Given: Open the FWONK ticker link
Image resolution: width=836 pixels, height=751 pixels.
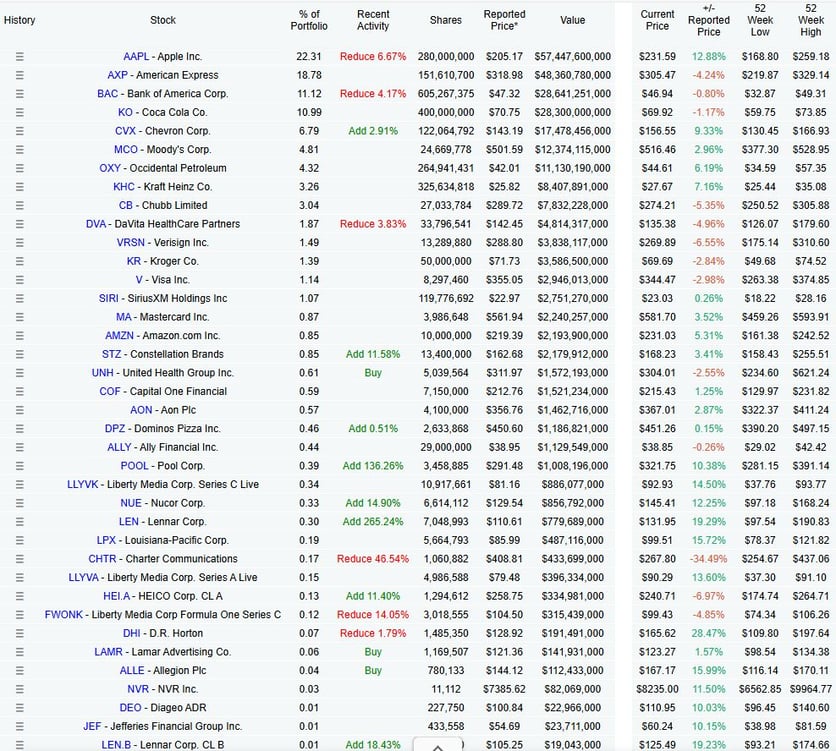Looking at the screenshot, I should coord(63,615).
